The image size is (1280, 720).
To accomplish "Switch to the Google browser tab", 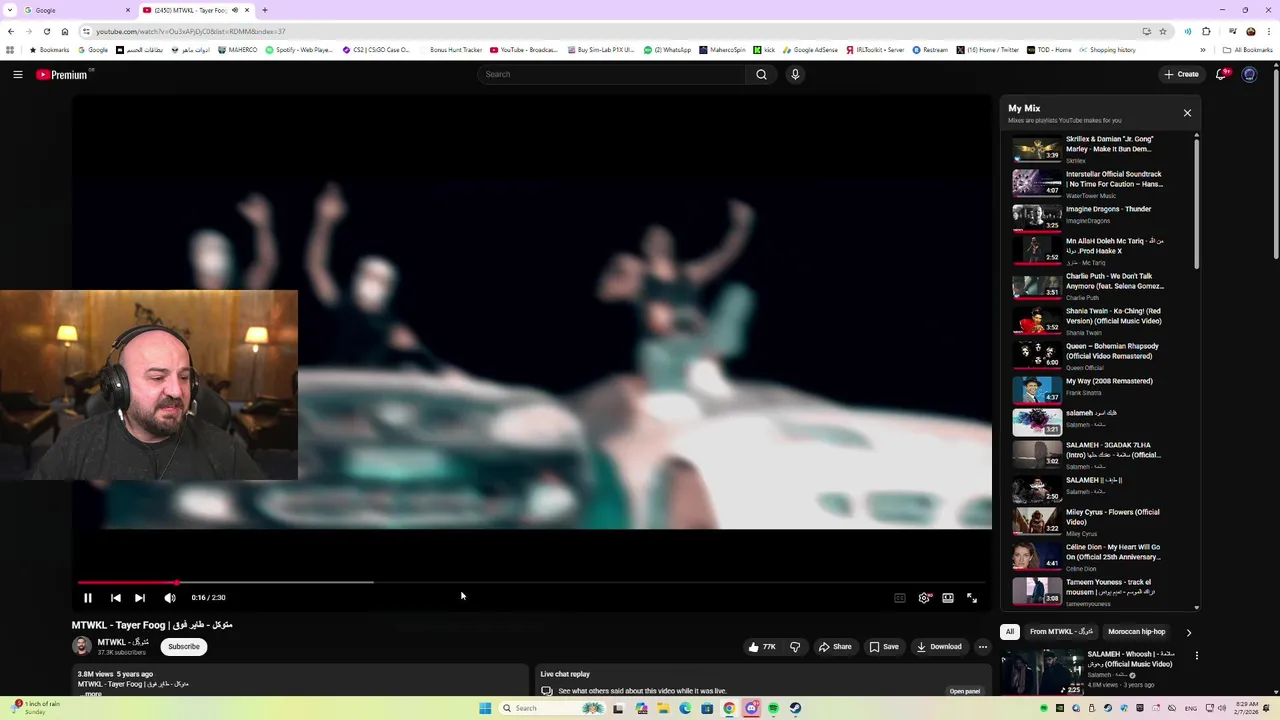I will (75, 10).
